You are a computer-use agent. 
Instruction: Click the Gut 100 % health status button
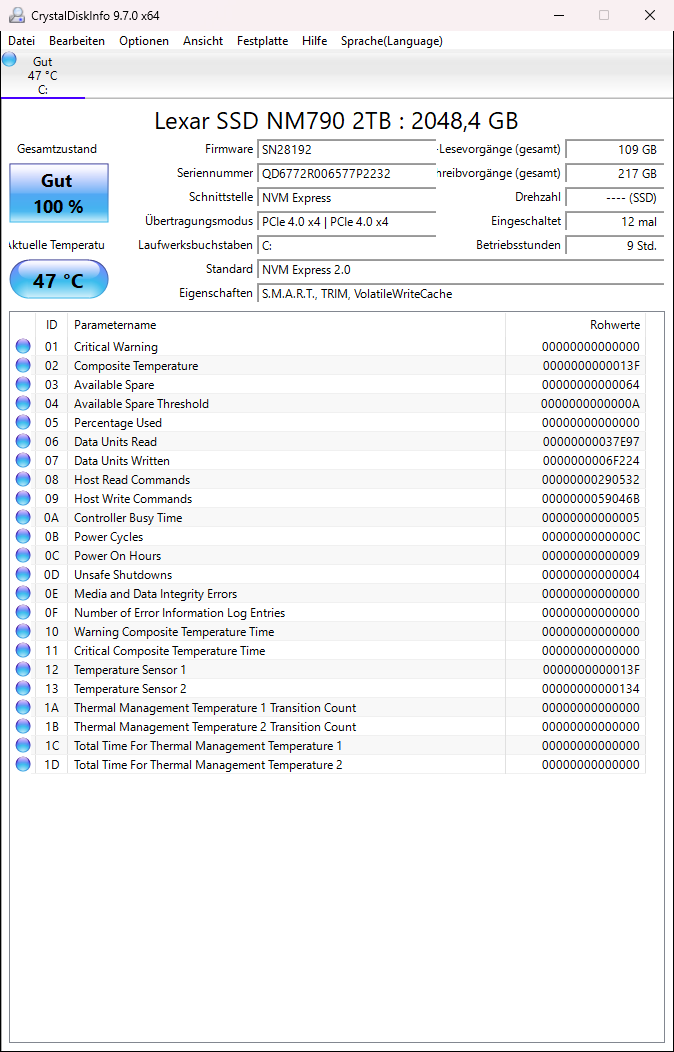59,193
